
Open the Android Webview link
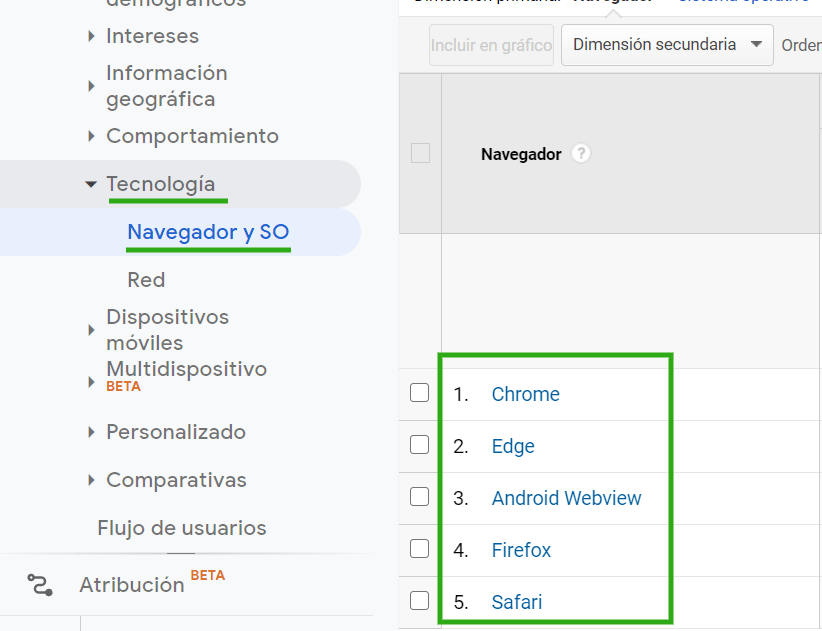(x=566, y=498)
